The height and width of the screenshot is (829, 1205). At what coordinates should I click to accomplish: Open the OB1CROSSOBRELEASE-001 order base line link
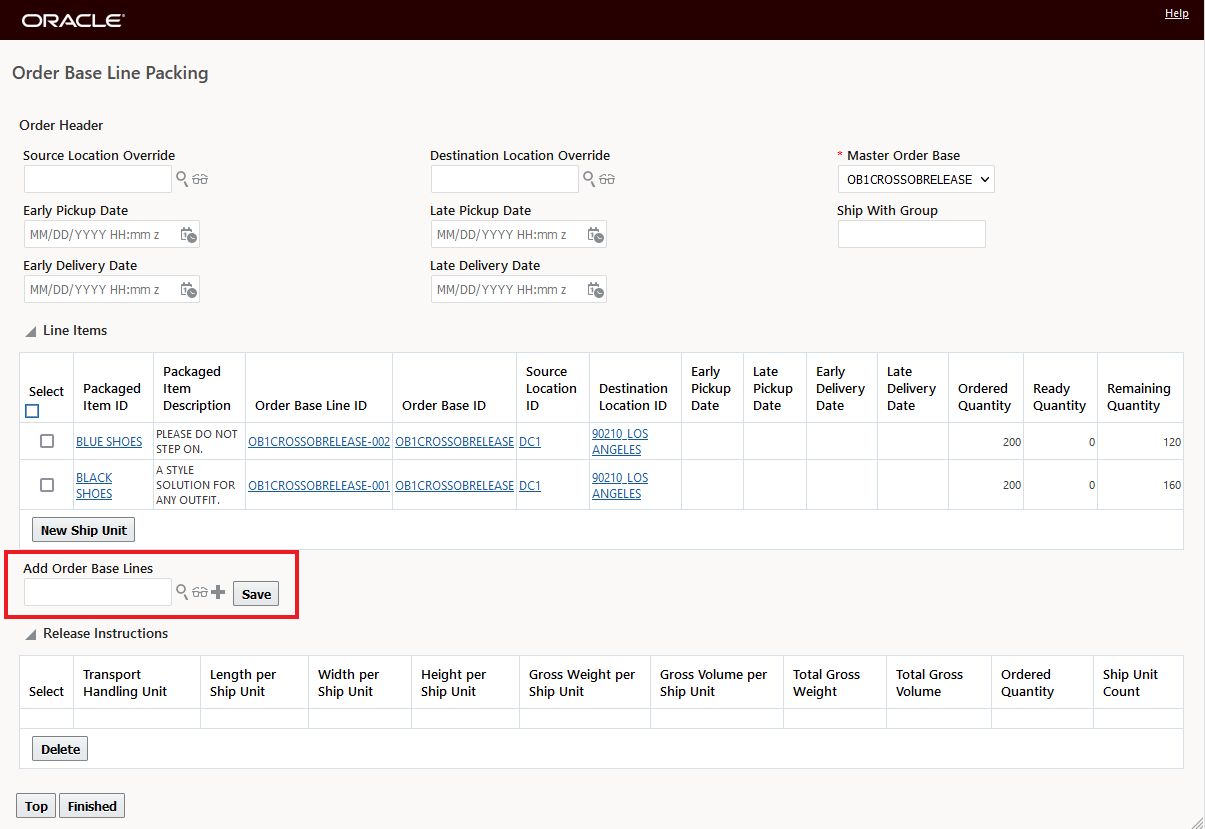pos(319,485)
